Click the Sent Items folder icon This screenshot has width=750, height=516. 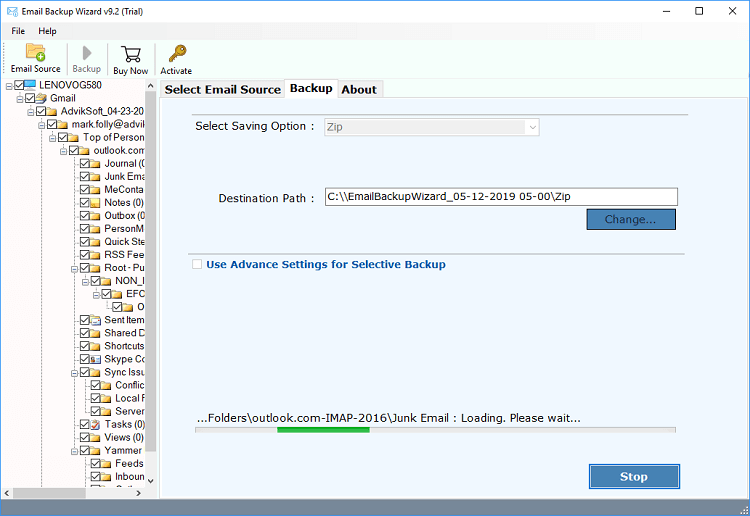[95, 320]
